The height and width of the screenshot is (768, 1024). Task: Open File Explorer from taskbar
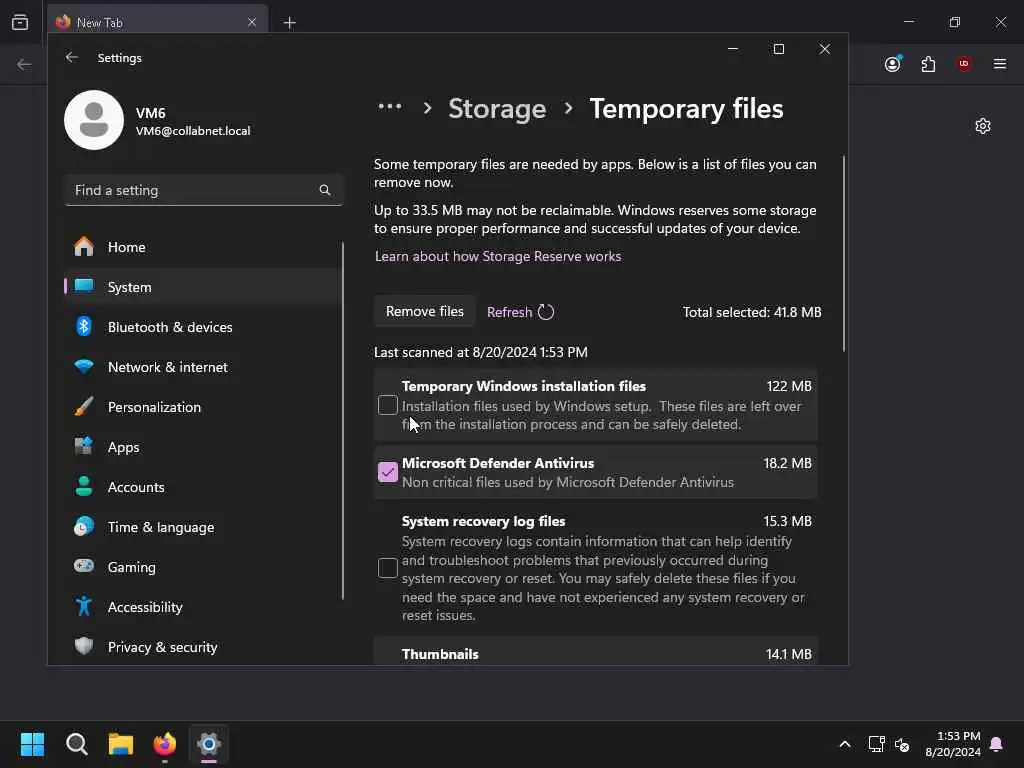(121, 744)
